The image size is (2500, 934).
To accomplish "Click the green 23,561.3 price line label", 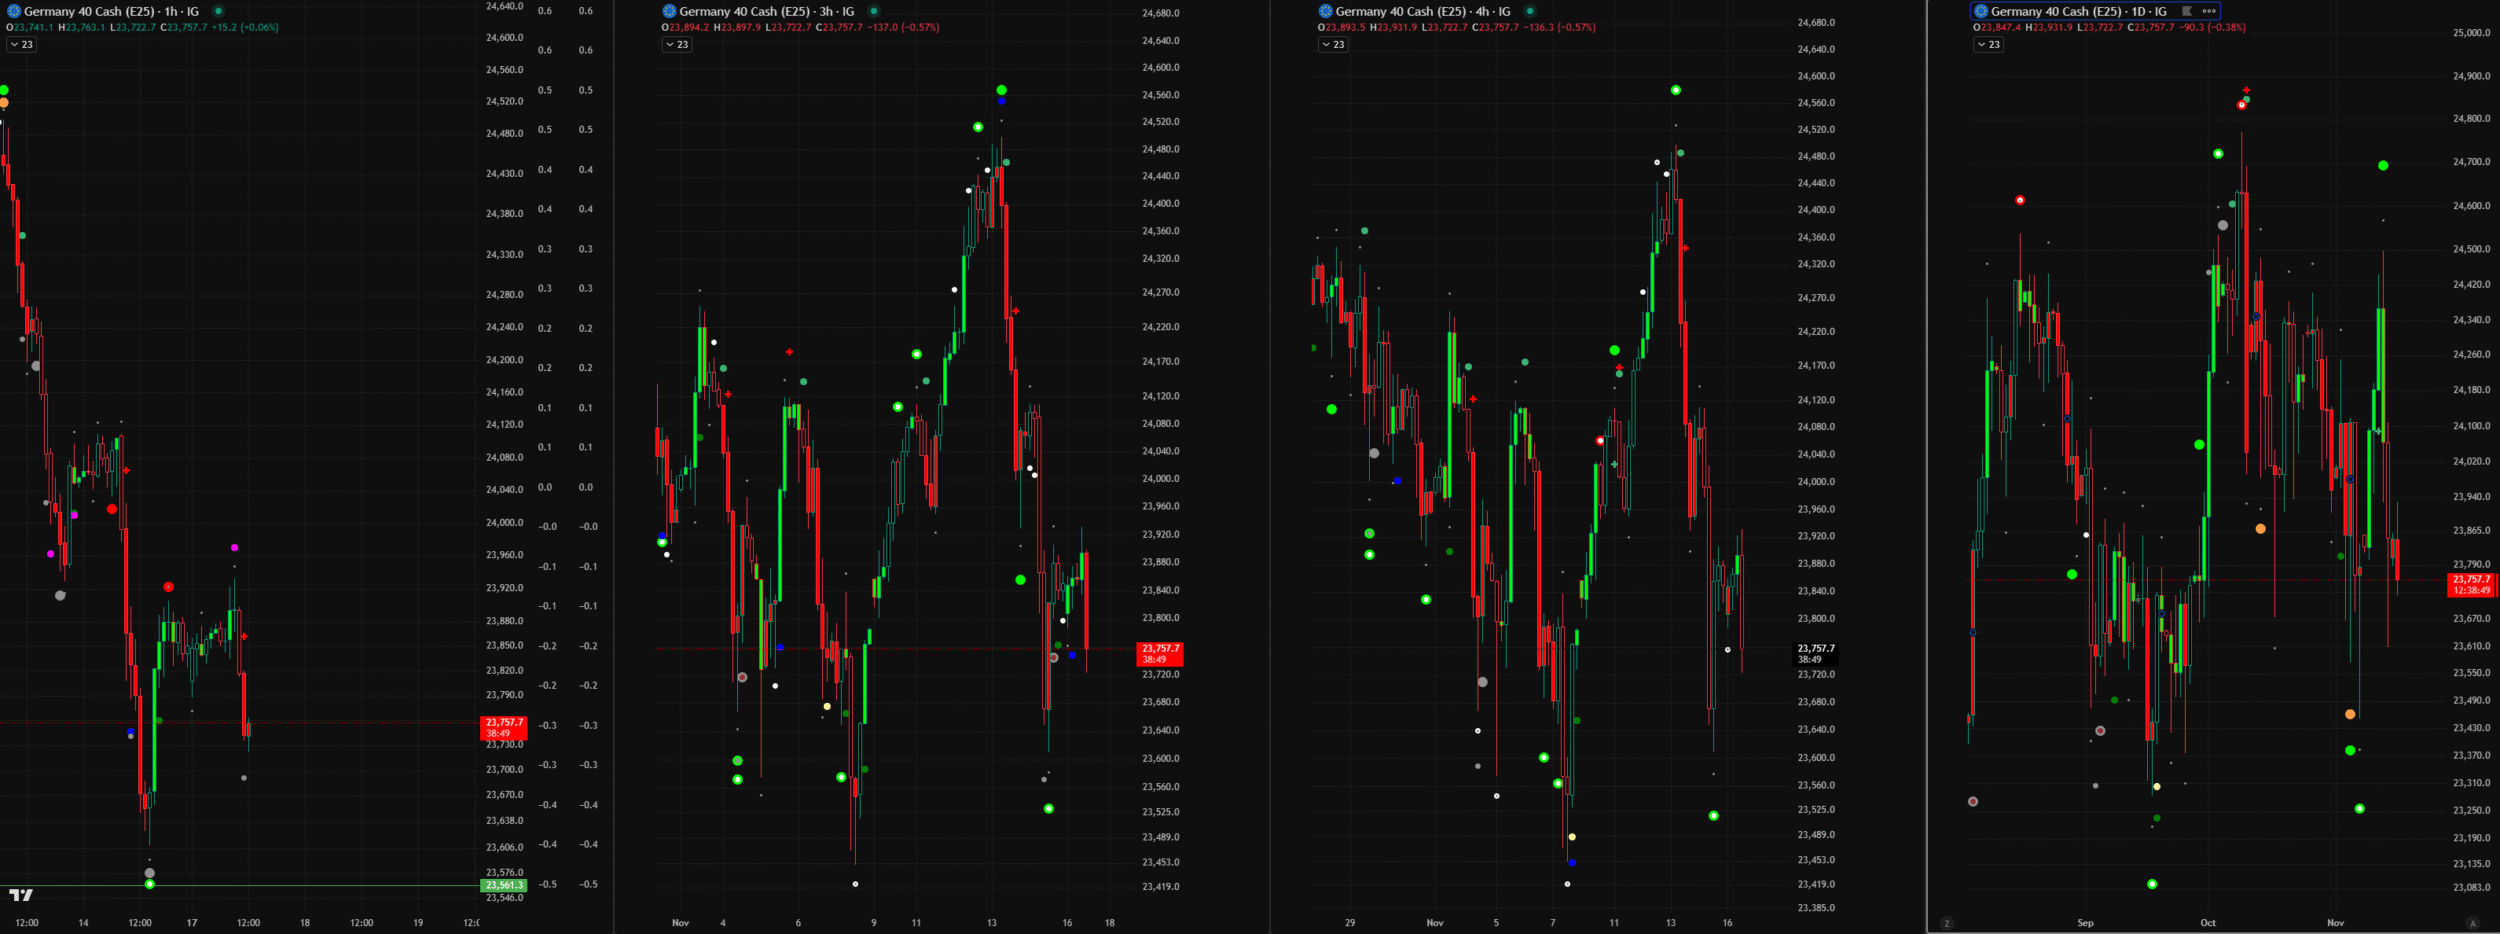I will point(503,885).
